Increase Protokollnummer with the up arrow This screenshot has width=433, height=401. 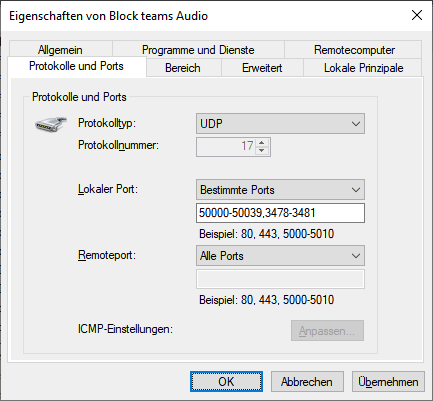click(262, 142)
